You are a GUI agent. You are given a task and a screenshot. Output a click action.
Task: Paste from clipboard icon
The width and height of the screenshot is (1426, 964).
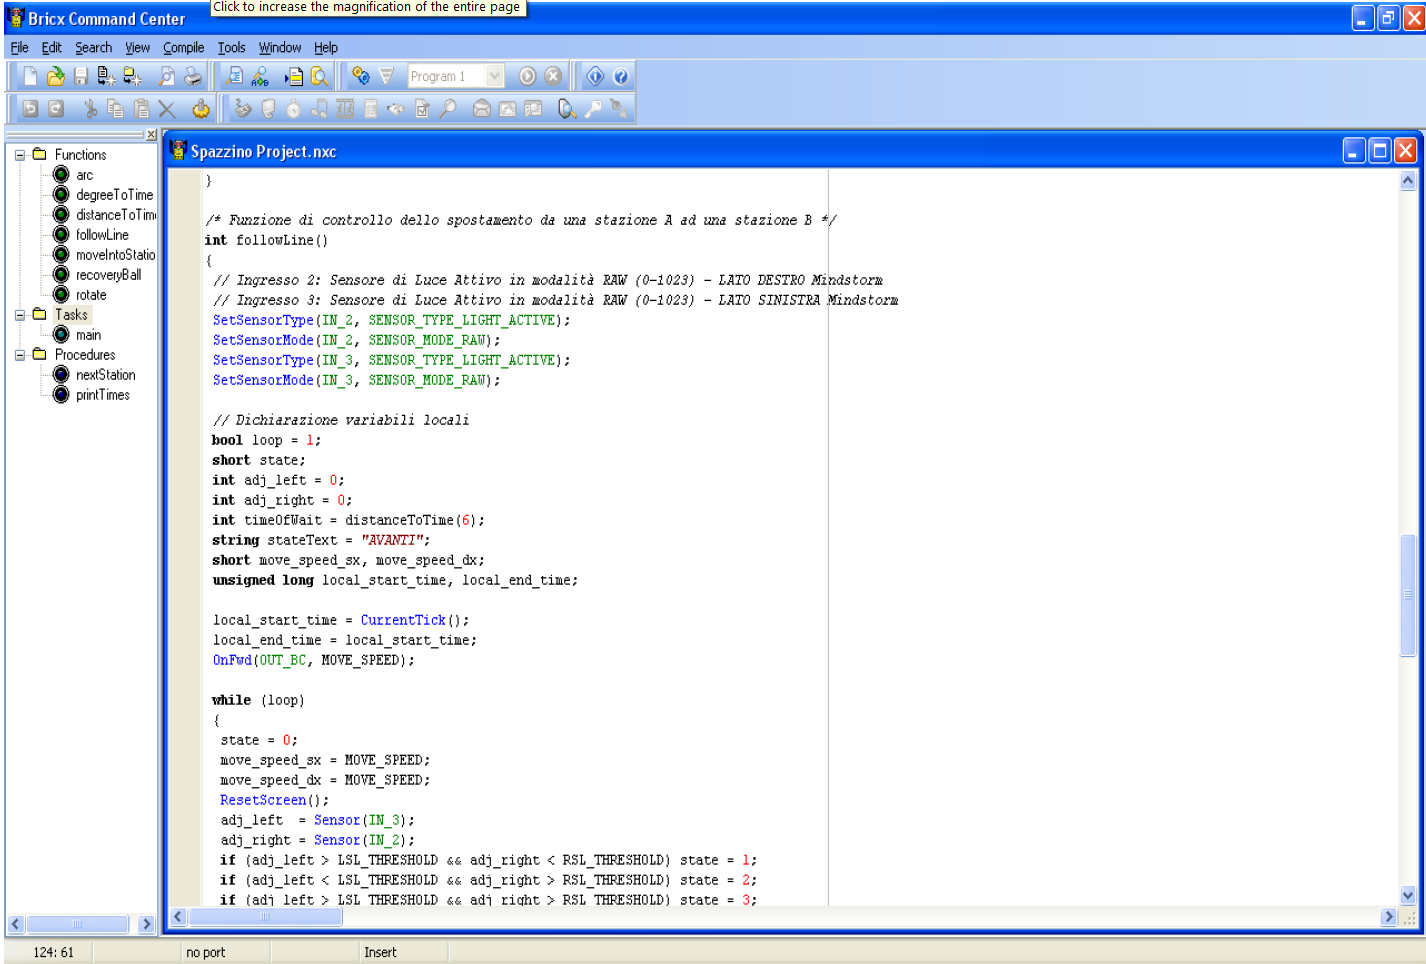tap(142, 109)
